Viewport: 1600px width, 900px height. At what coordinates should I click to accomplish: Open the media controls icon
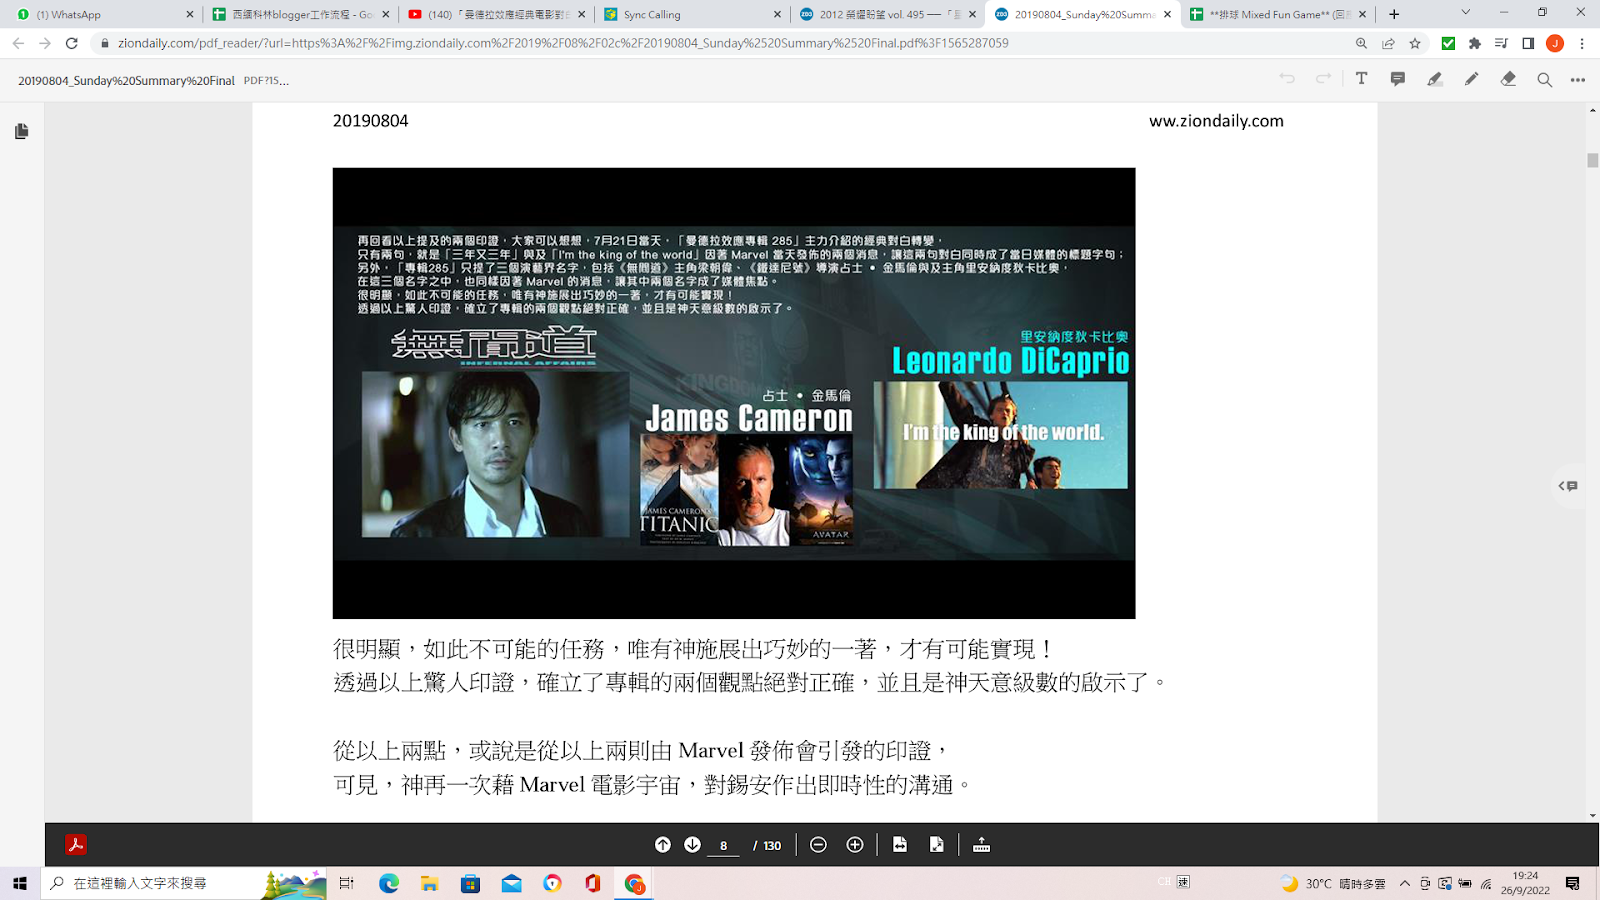pos(1501,43)
